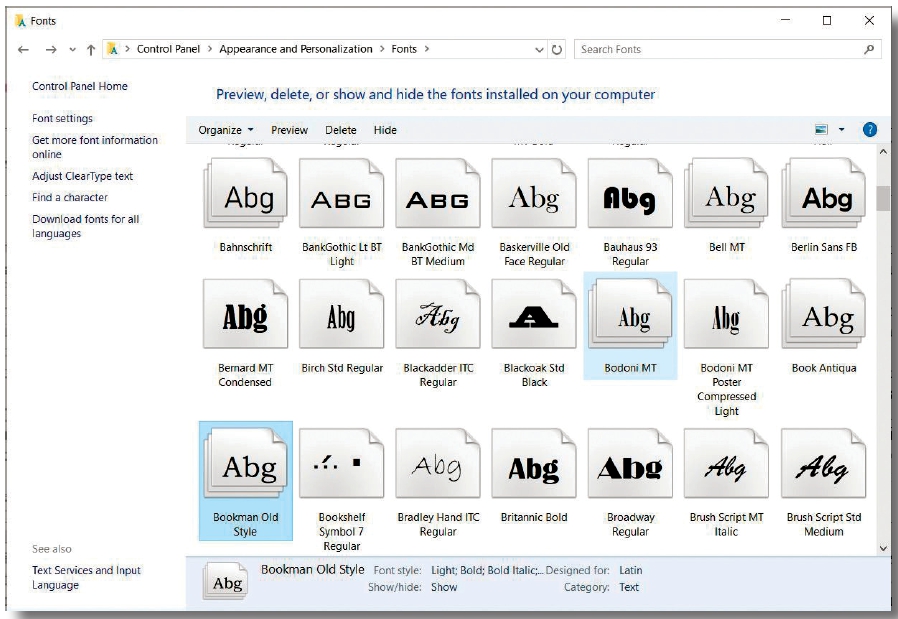Expand the address bar history dropdown
Screen dimensions: 898x619
(x=539, y=50)
